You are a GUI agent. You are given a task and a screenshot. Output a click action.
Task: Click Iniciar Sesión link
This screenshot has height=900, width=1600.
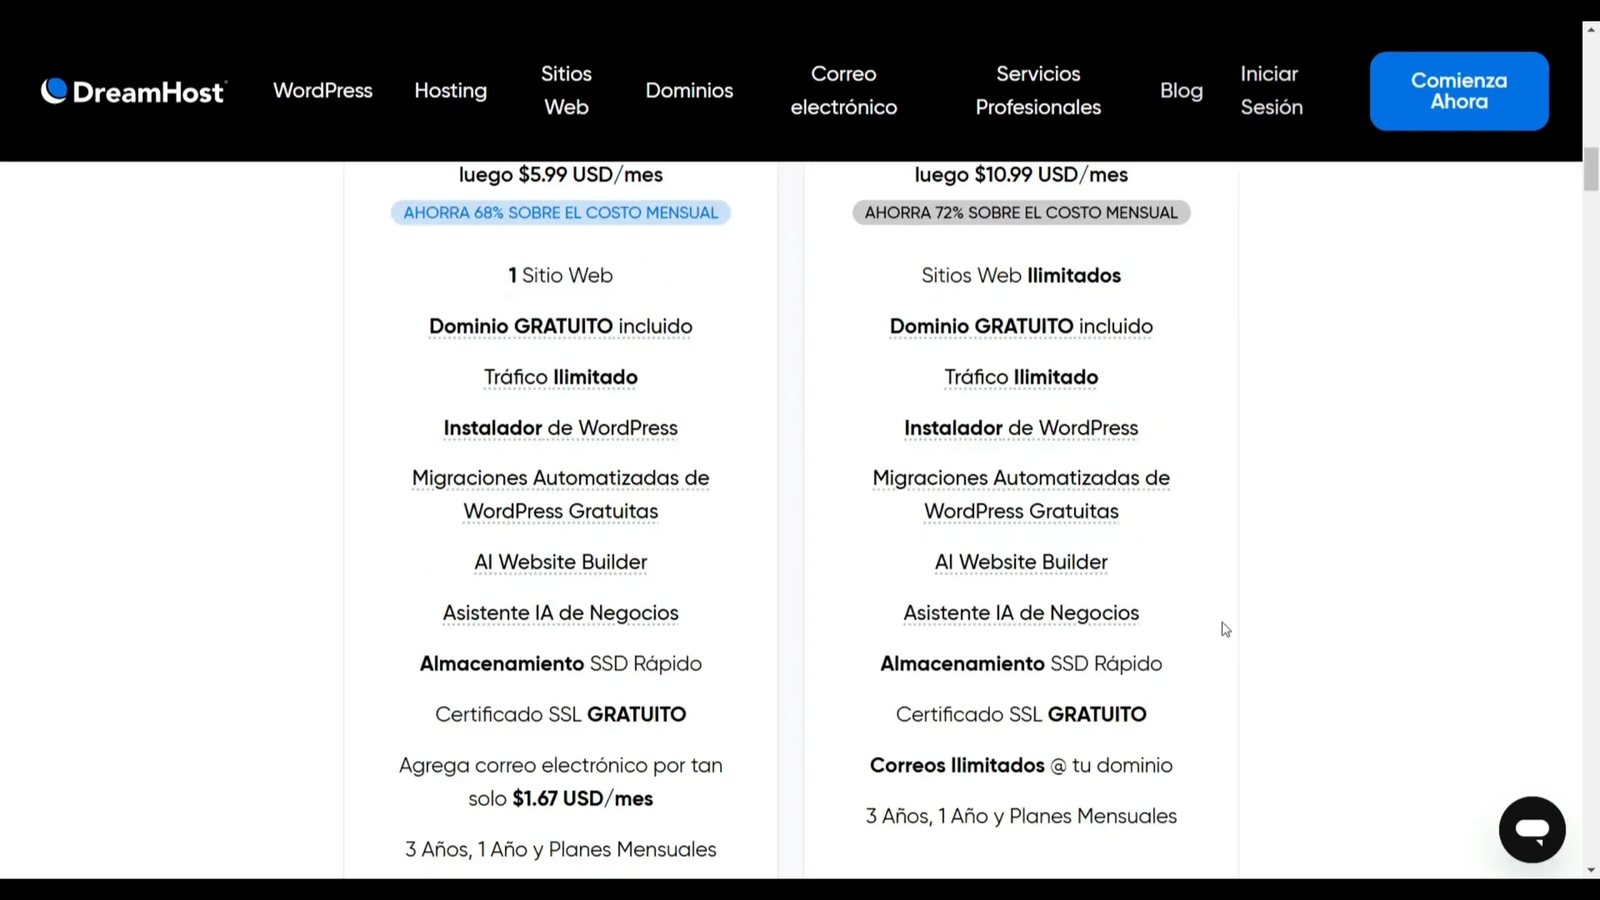click(1271, 90)
